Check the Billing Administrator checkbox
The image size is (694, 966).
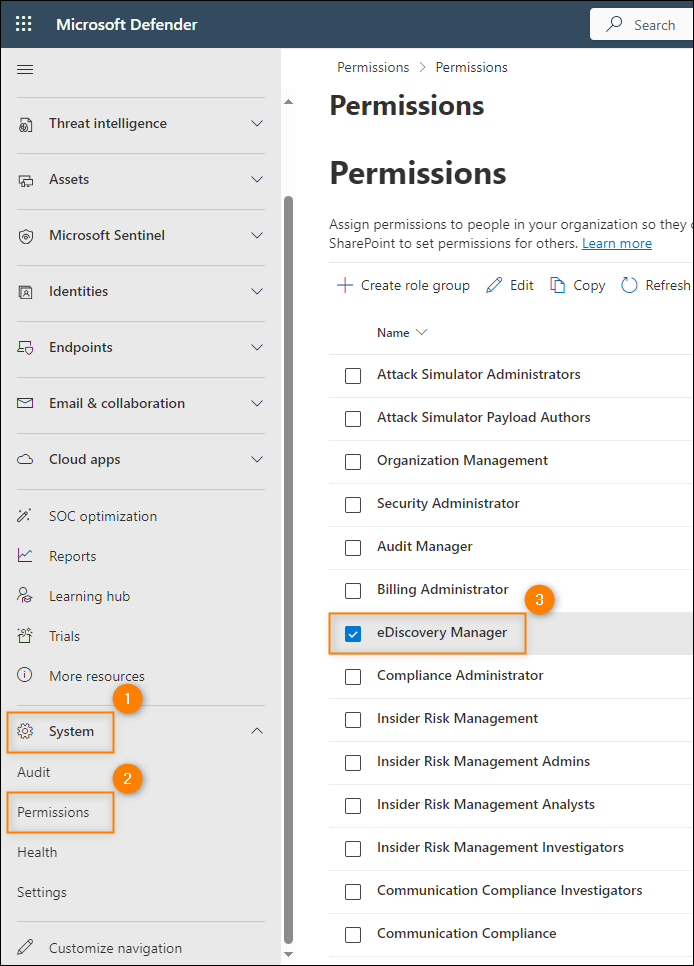point(353,591)
